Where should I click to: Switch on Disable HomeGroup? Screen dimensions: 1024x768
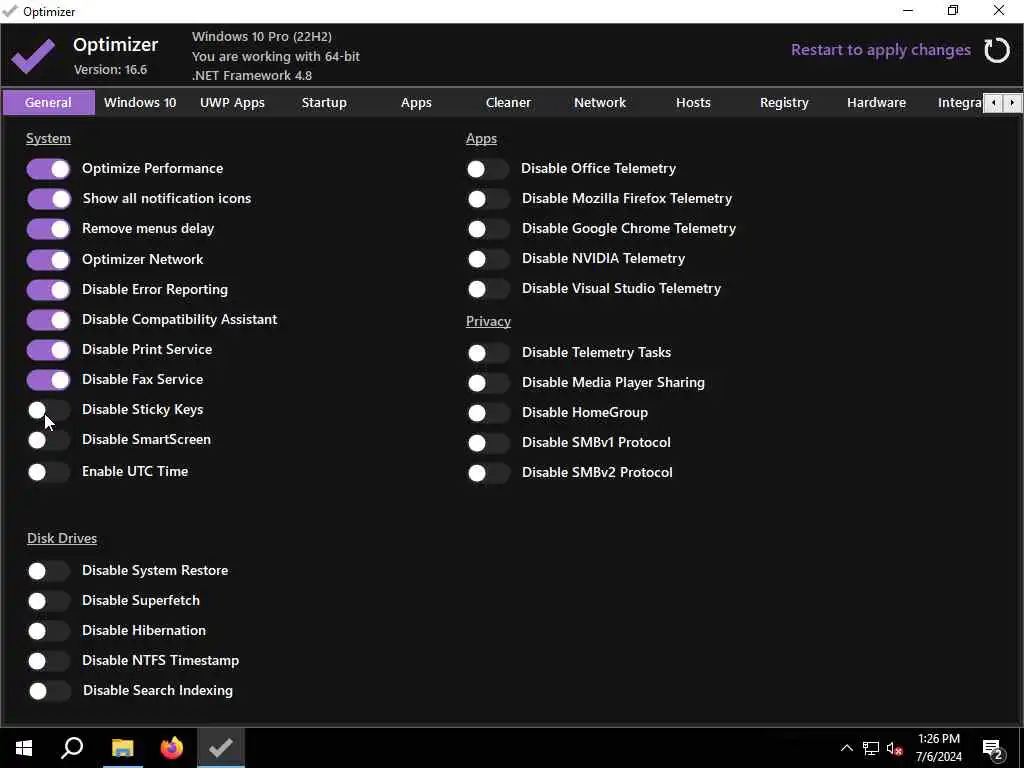click(488, 413)
